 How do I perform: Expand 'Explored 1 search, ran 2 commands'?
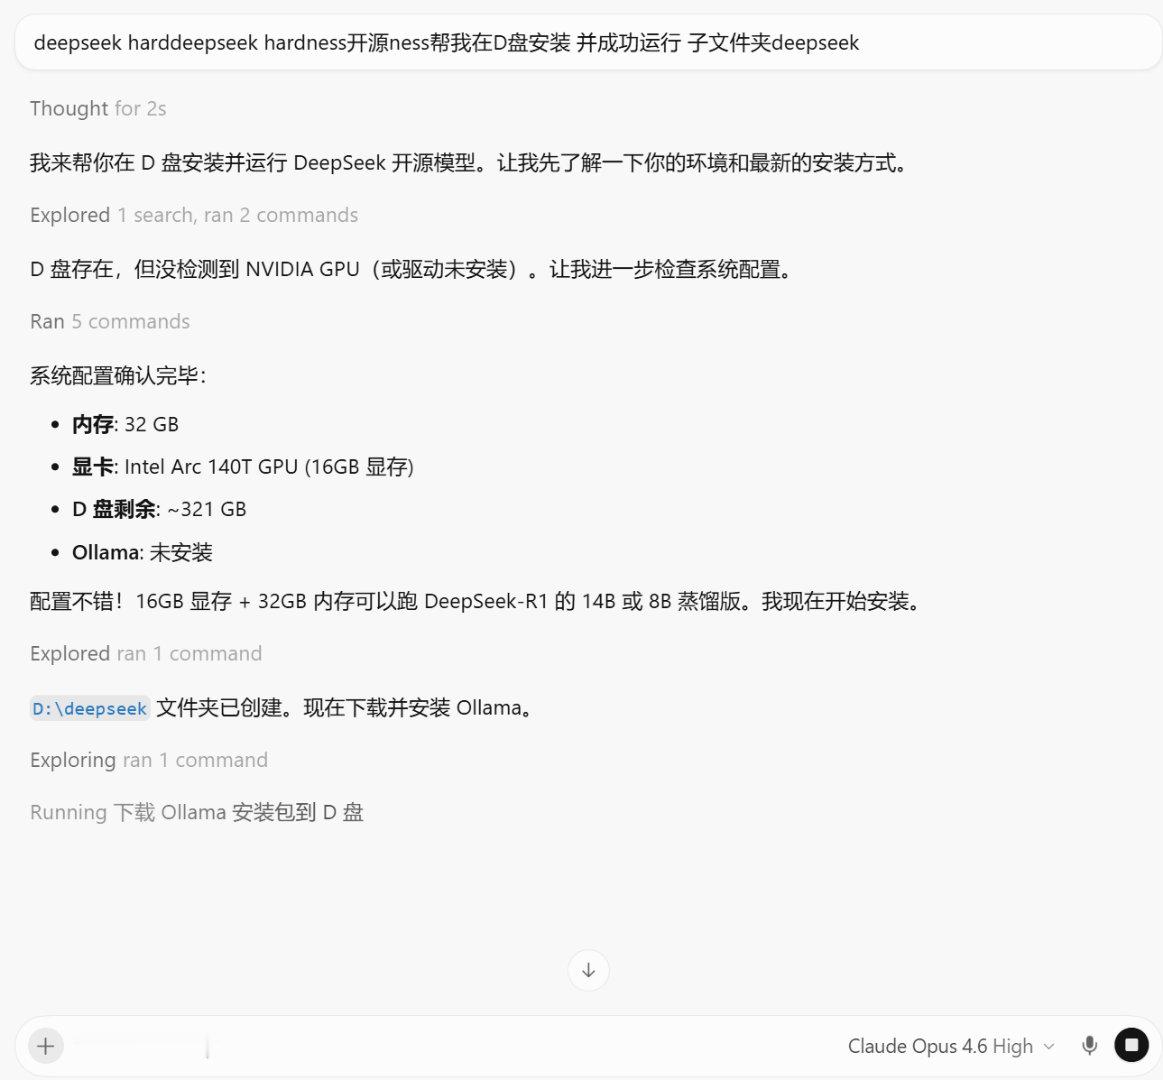(x=194, y=215)
